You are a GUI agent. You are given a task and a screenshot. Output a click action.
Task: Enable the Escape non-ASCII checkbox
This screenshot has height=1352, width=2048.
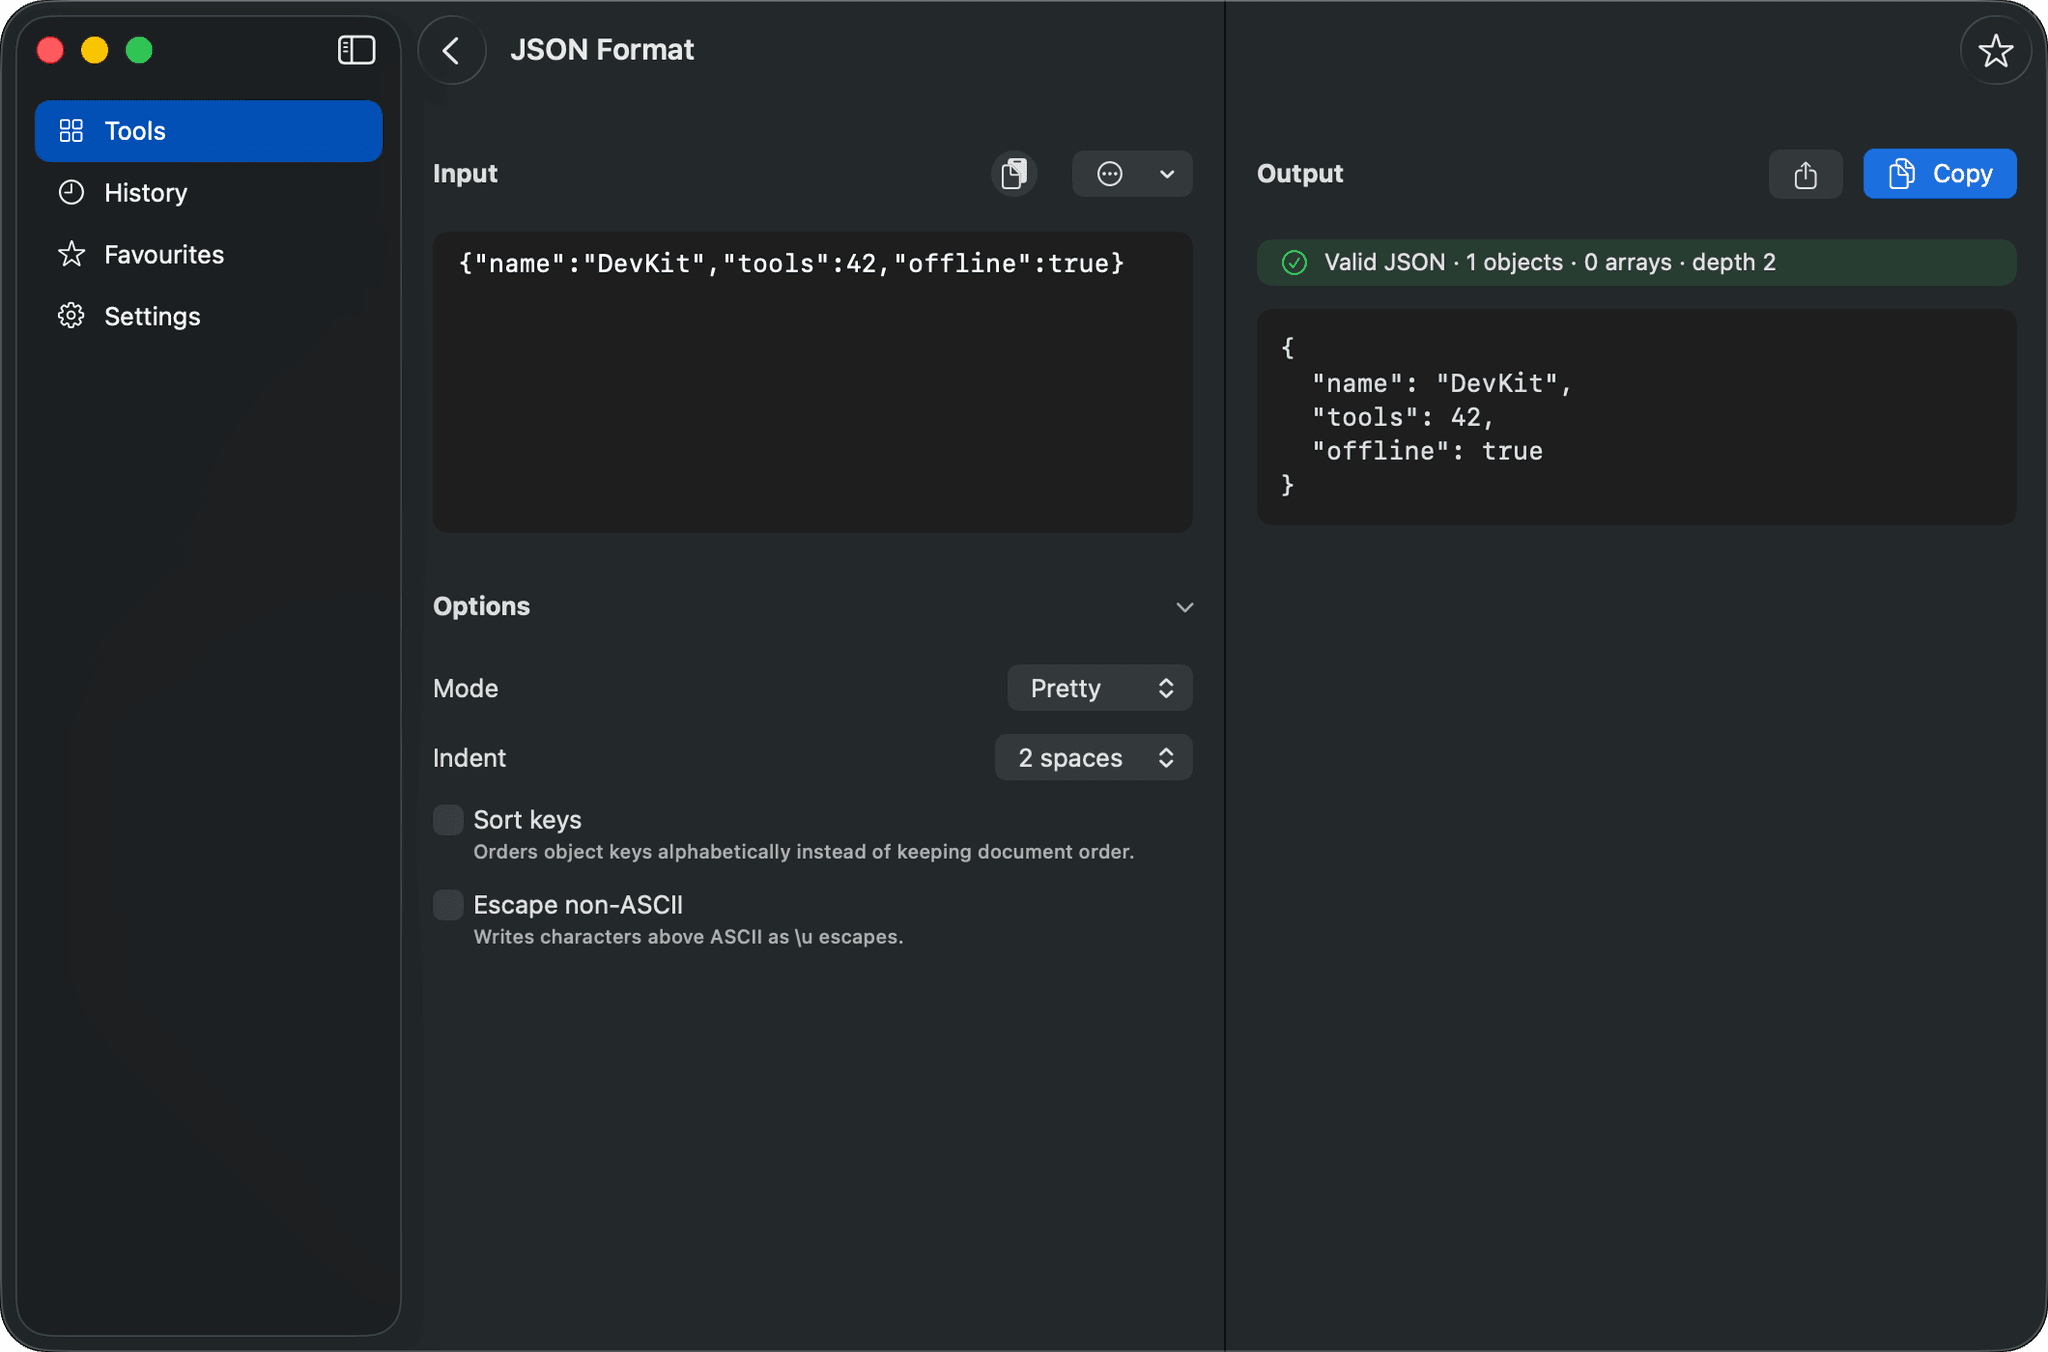pyautogui.click(x=448, y=905)
